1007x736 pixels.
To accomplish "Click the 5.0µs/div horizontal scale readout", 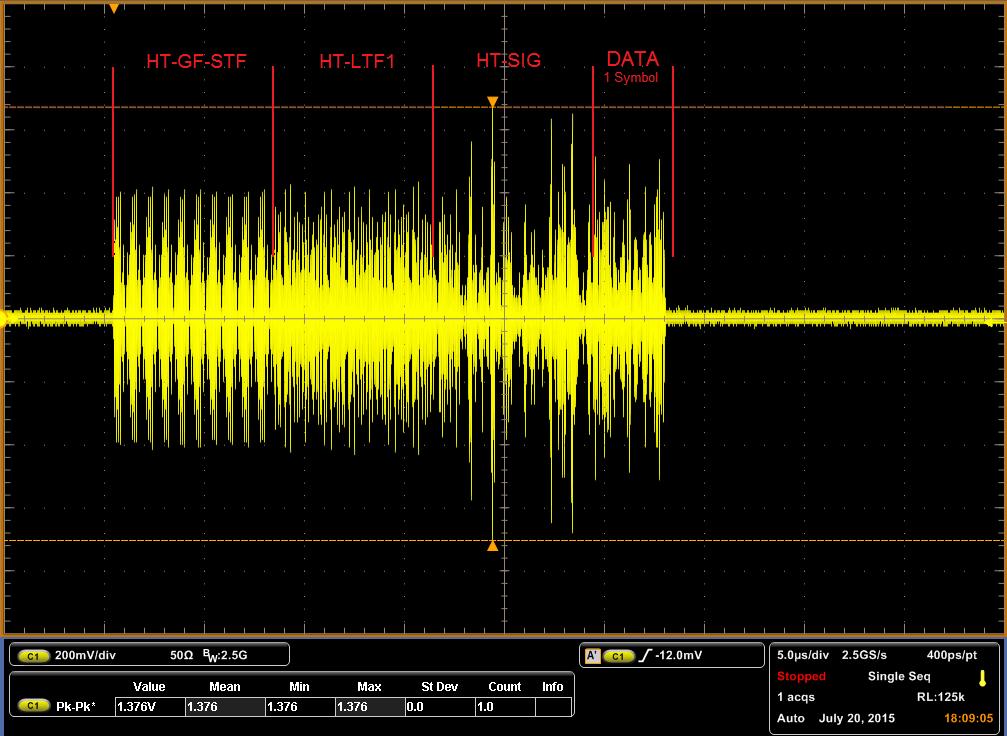I will pos(803,655).
